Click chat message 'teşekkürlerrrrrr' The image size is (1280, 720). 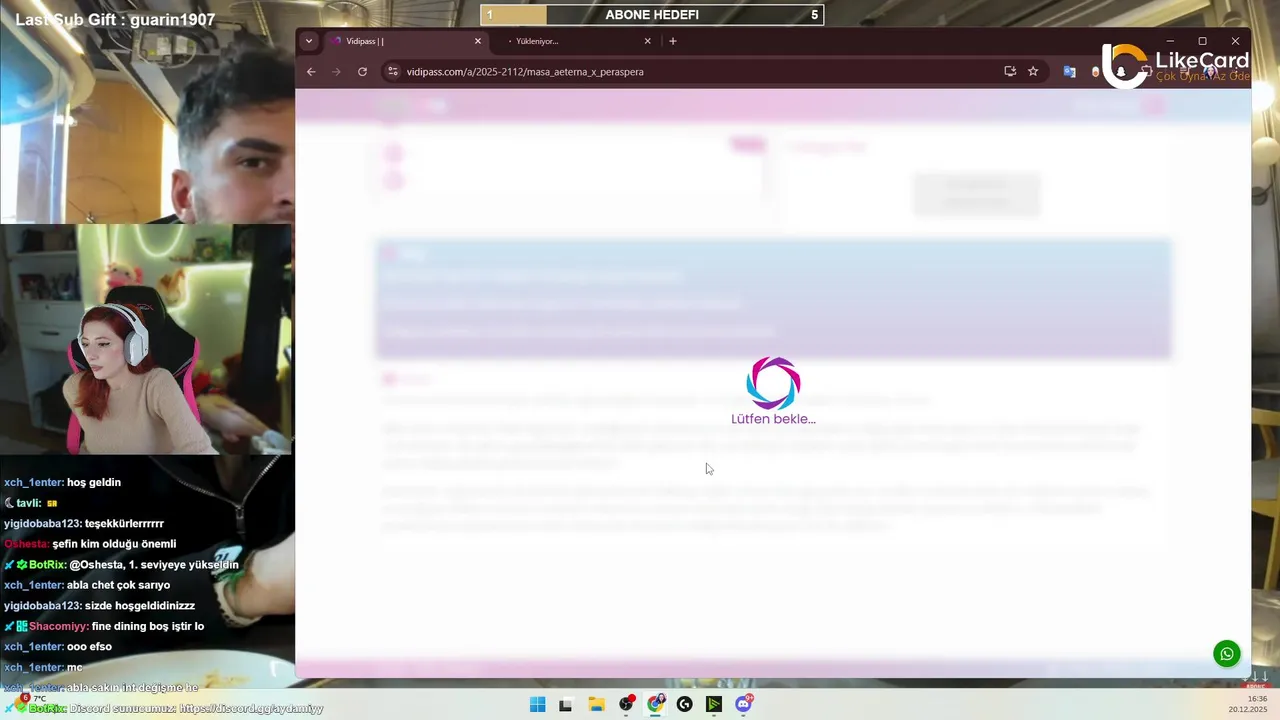pyautogui.click(x=124, y=523)
